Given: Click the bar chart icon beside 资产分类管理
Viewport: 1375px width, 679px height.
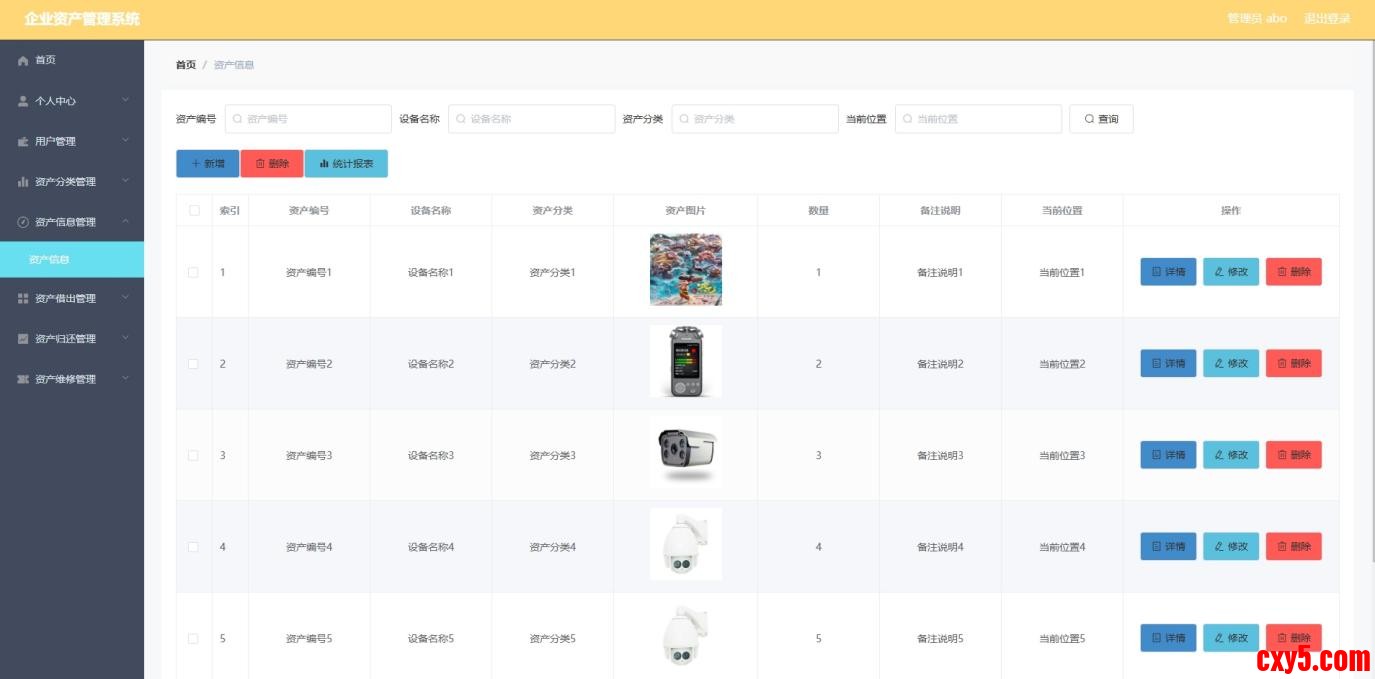Looking at the screenshot, I should click(x=23, y=182).
